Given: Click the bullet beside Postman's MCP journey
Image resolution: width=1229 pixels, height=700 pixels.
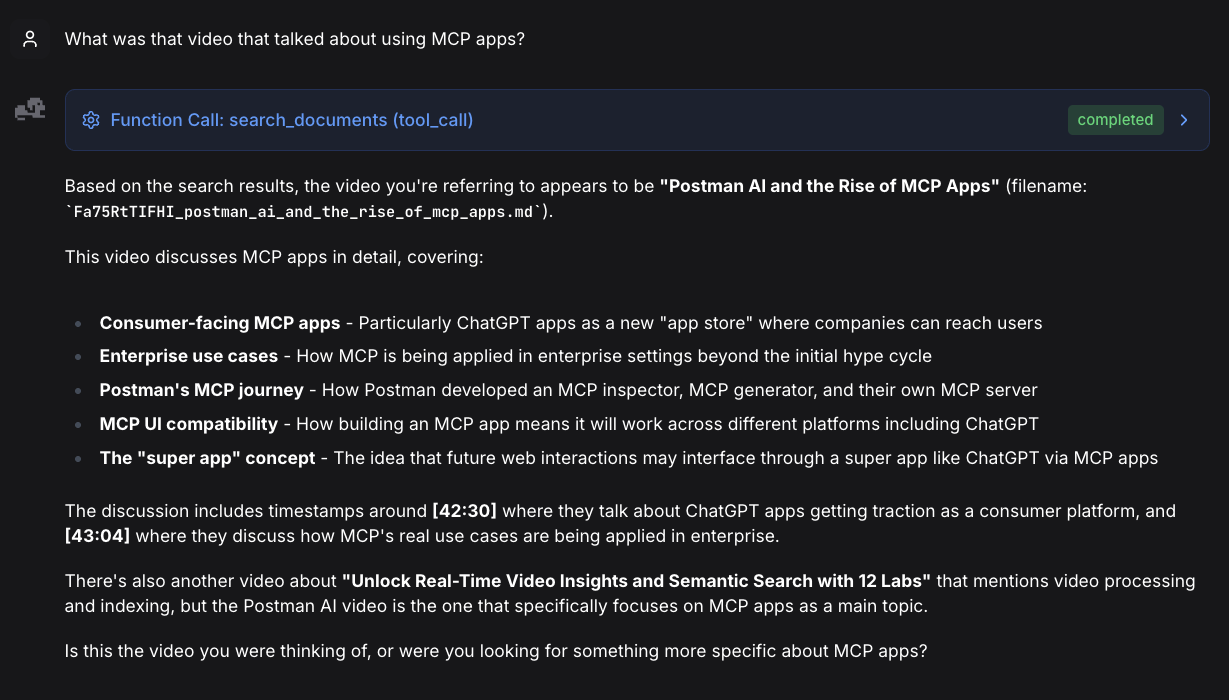Looking at the screenshot, I should tap(77, 390).
